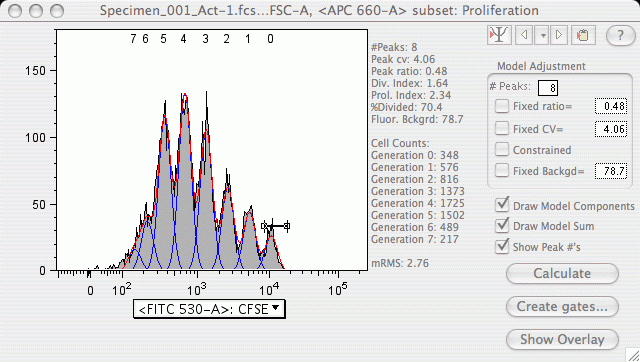
Task: Click peak number 7 label on histogram
Action: coord(133,39)
